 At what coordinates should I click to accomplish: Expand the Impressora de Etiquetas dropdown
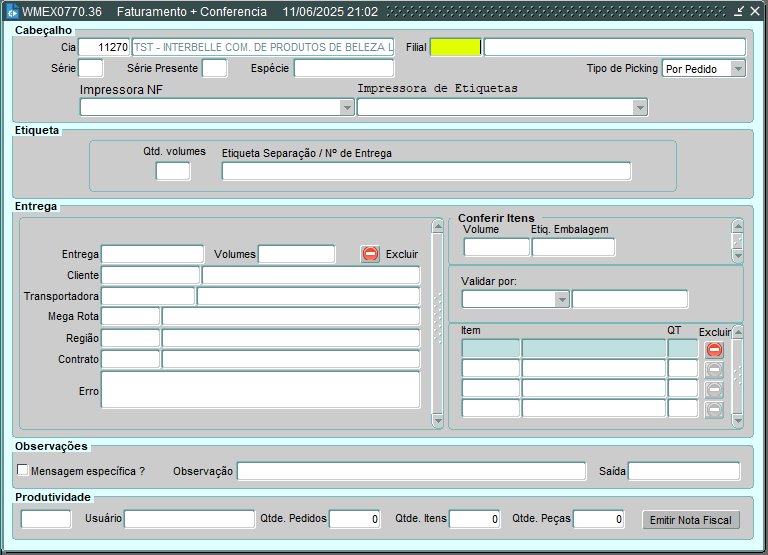640,108
